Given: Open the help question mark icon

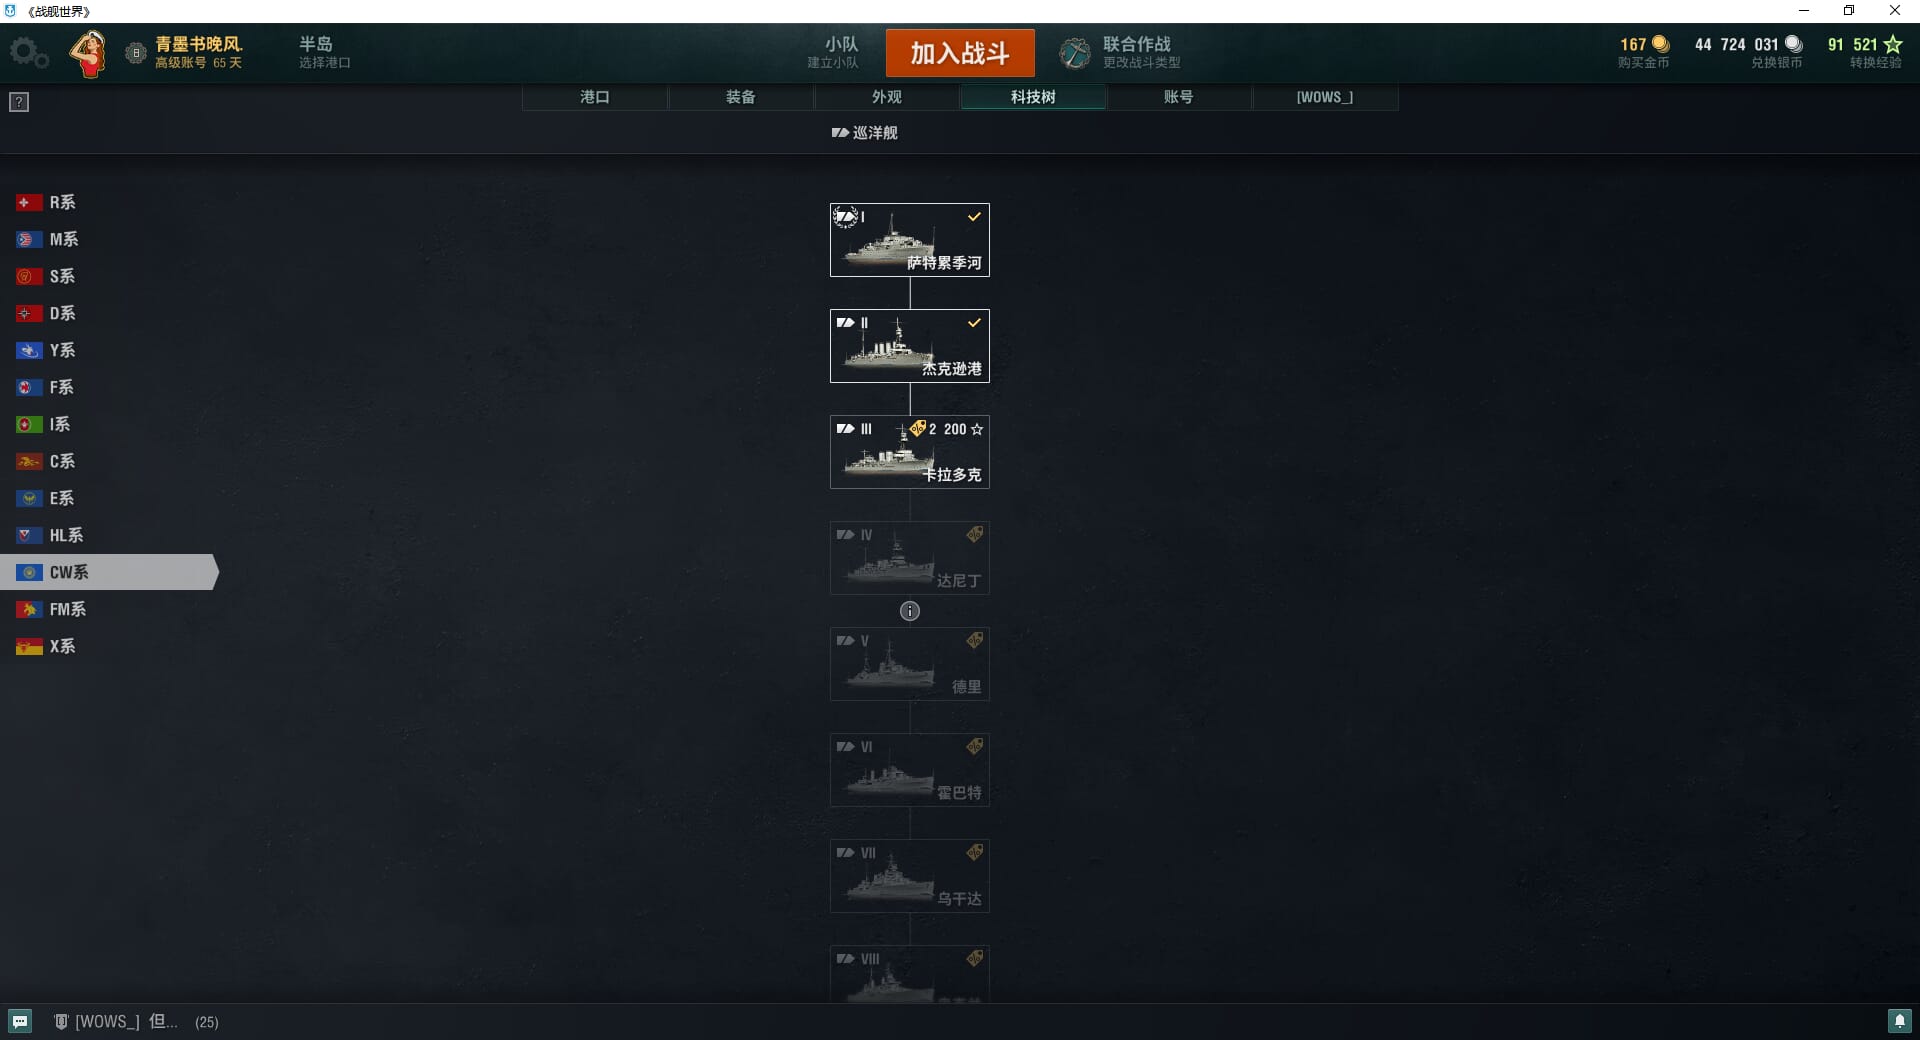Looking at the screenshot, I should click(19, 102).
